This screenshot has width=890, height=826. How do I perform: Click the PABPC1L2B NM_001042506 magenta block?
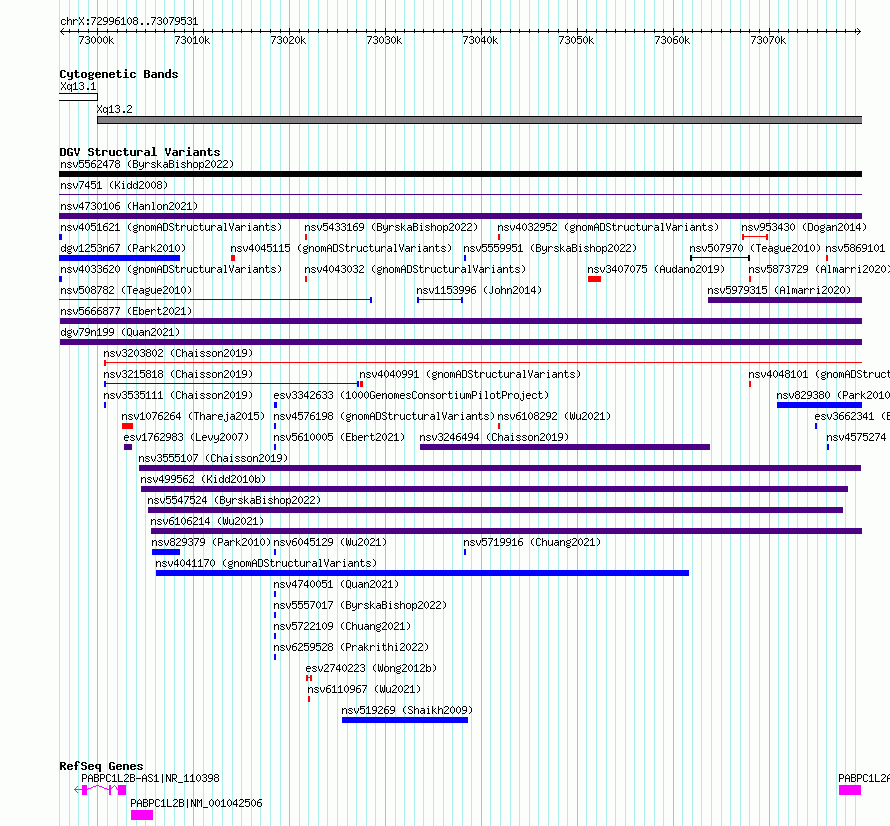(x=142, y=815)
